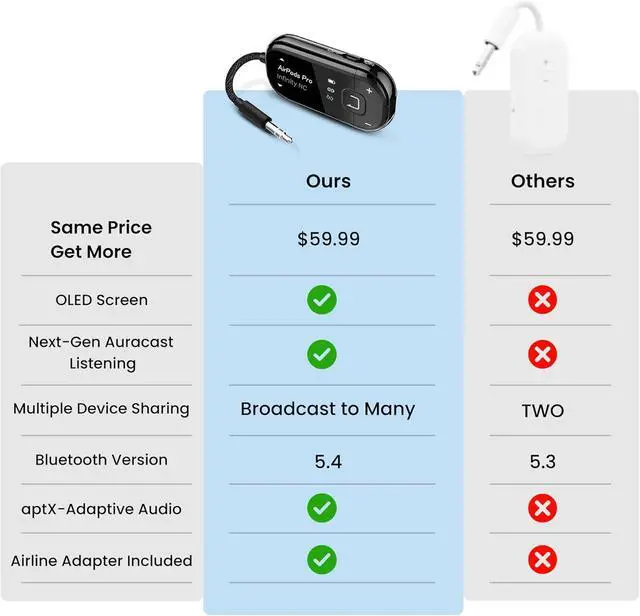Click the "TWO" value under Others
640x616 pixels.
tap(542, 410)
